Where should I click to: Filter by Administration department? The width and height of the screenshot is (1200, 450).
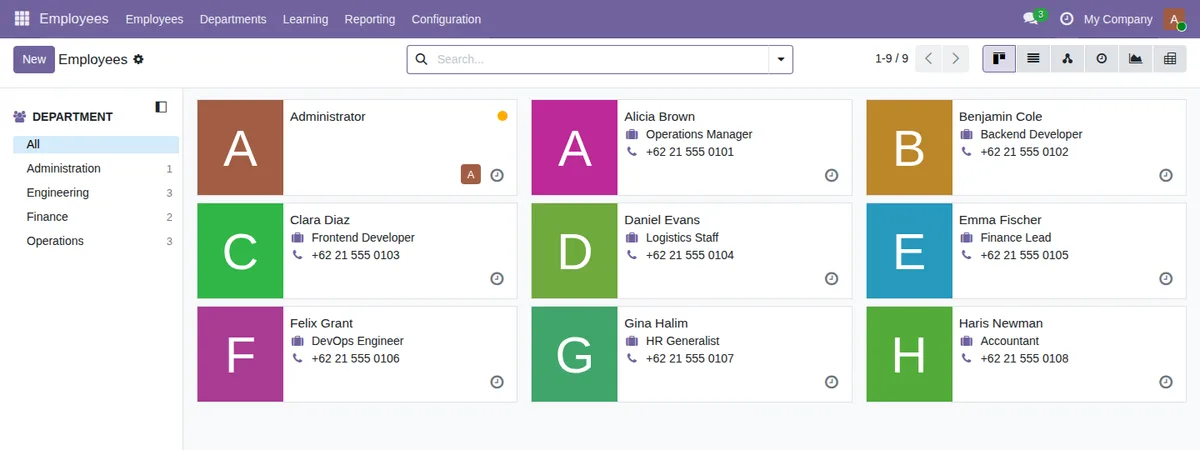click(x=96, y=169)
